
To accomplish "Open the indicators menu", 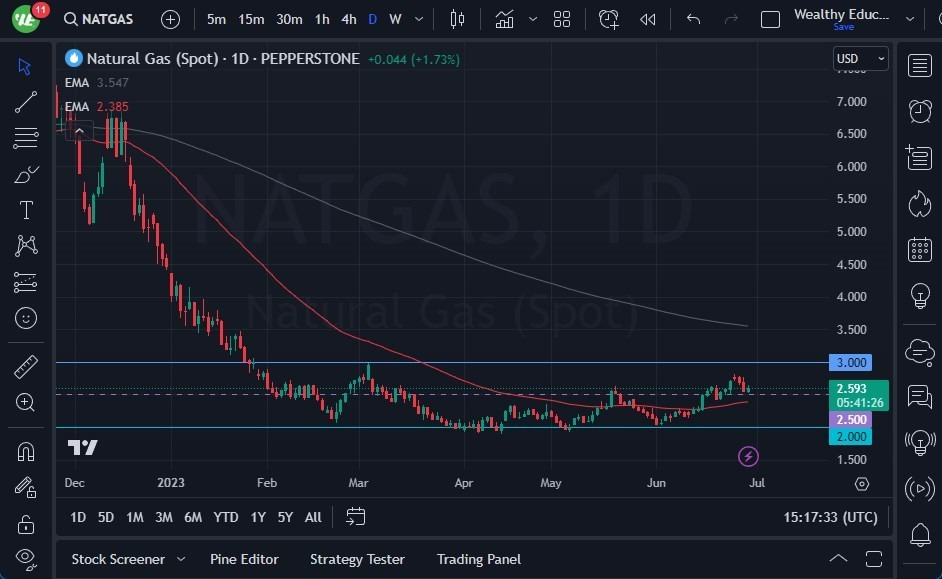I will (x=504, y=19).
